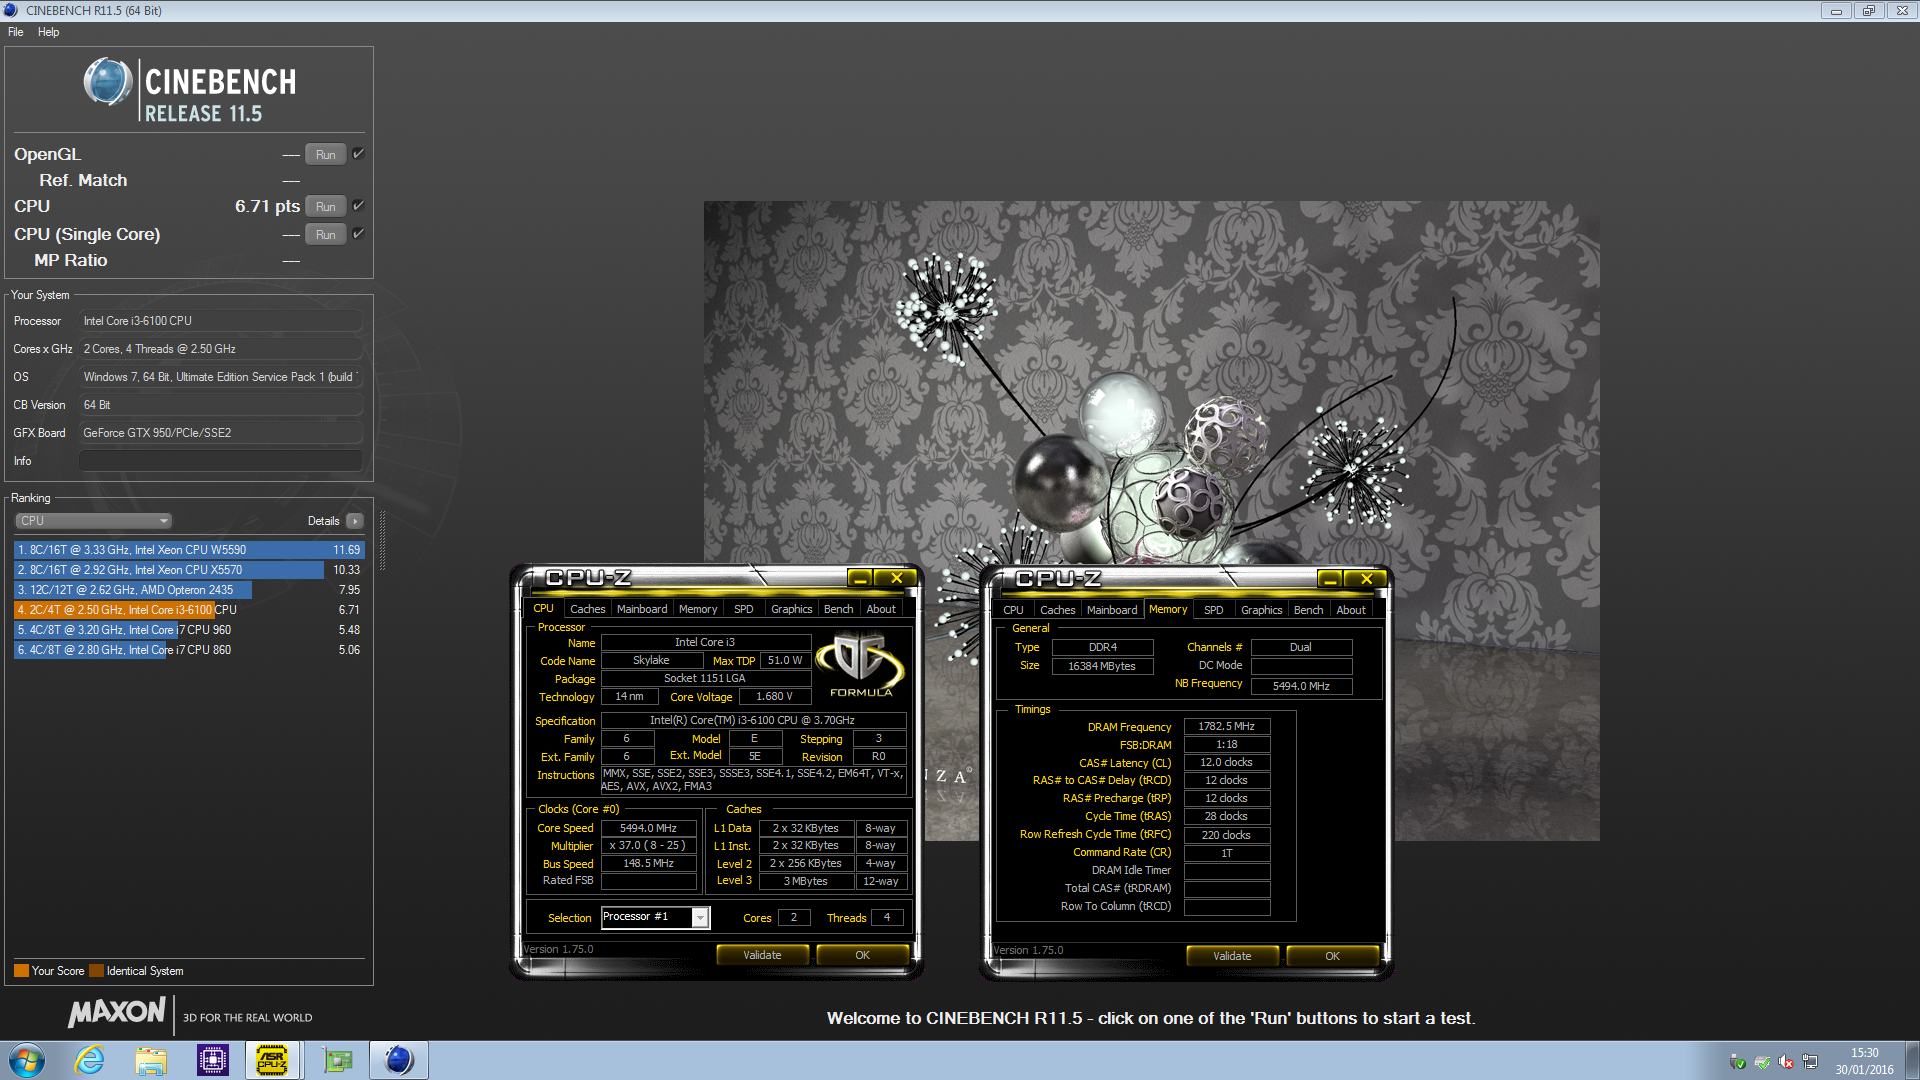Click the Show Desktop strip beside the clock
Screen dimensions: 1920x1080
[1912, 1060]
